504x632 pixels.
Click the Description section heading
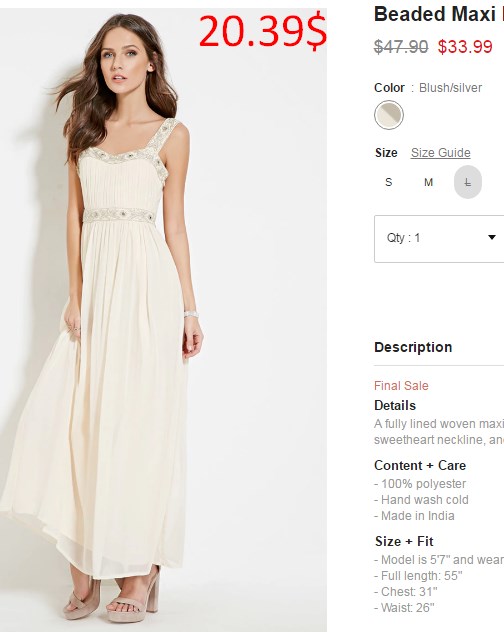pos(413,347)
